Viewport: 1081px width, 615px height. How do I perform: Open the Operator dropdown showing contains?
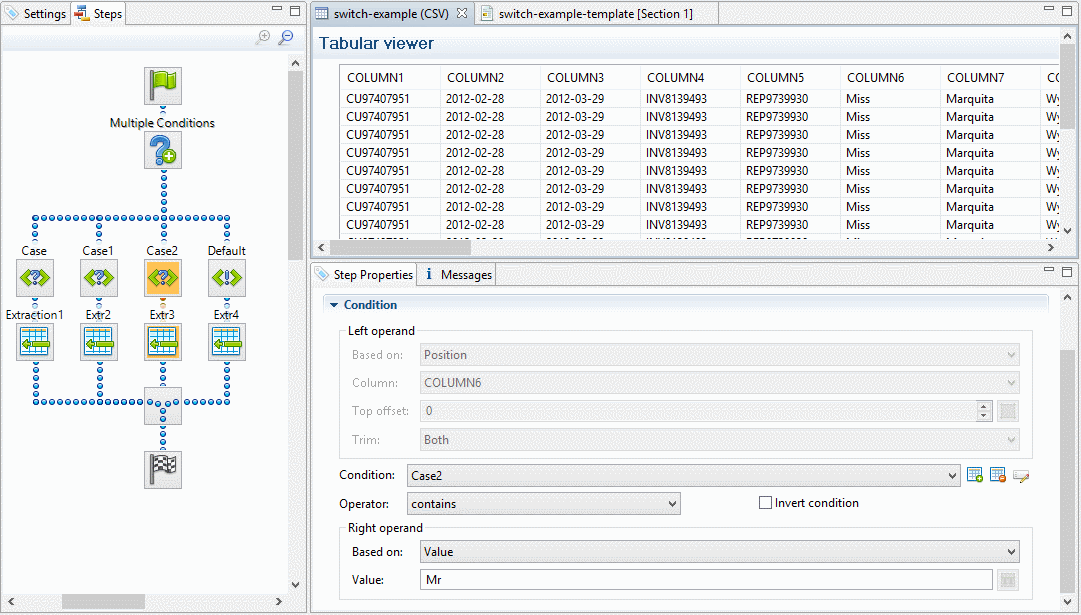(544, 504)
